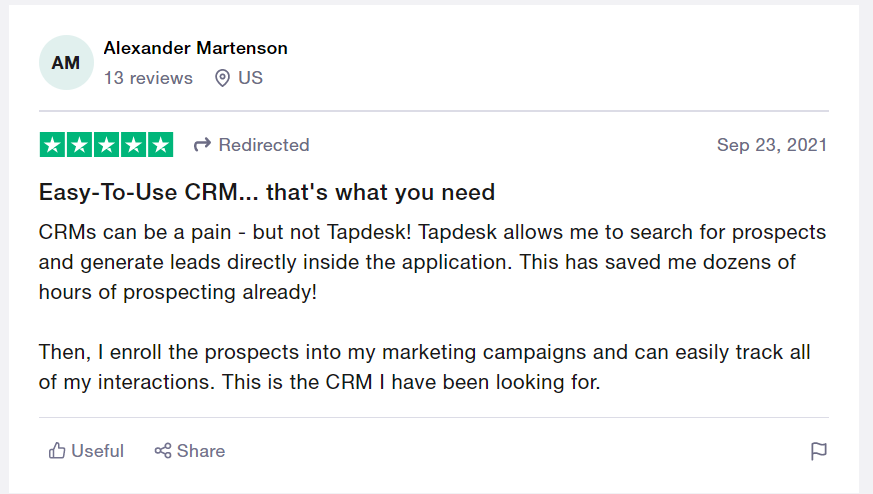Click the Redirected label text

tap(264, 145)
